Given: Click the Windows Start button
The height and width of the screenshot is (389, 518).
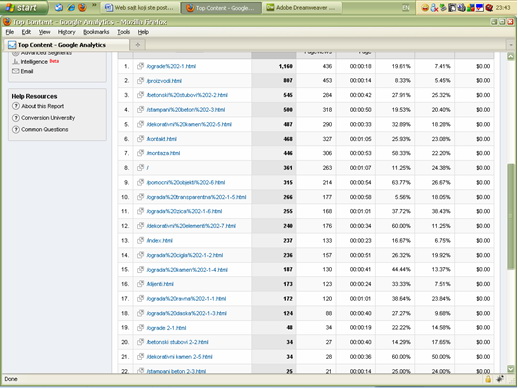Looking at the screenshot, I should [x=23, y=8].
